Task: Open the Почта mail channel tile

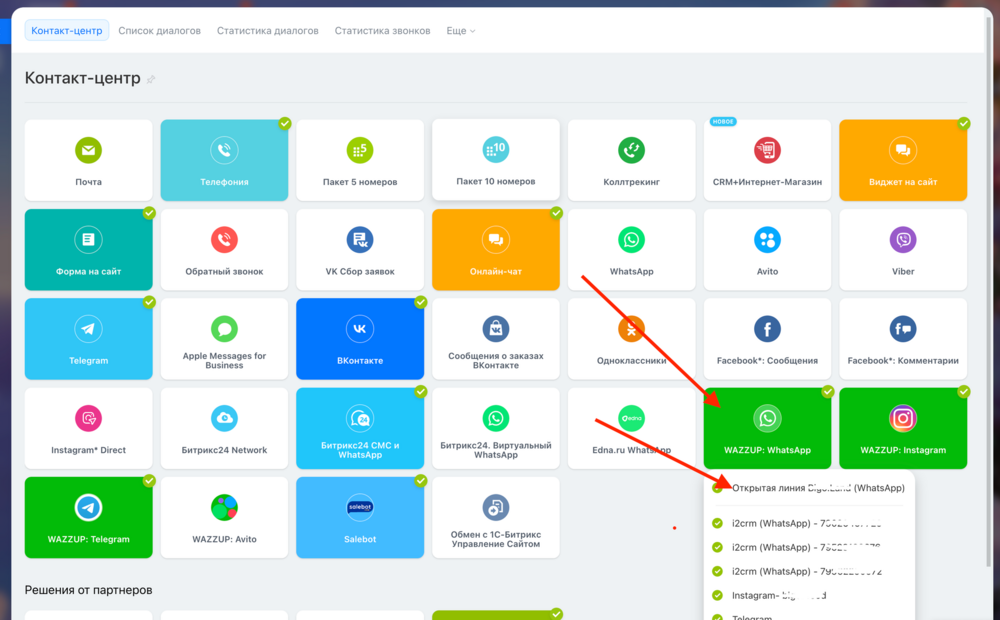Action: coord(89,160)
